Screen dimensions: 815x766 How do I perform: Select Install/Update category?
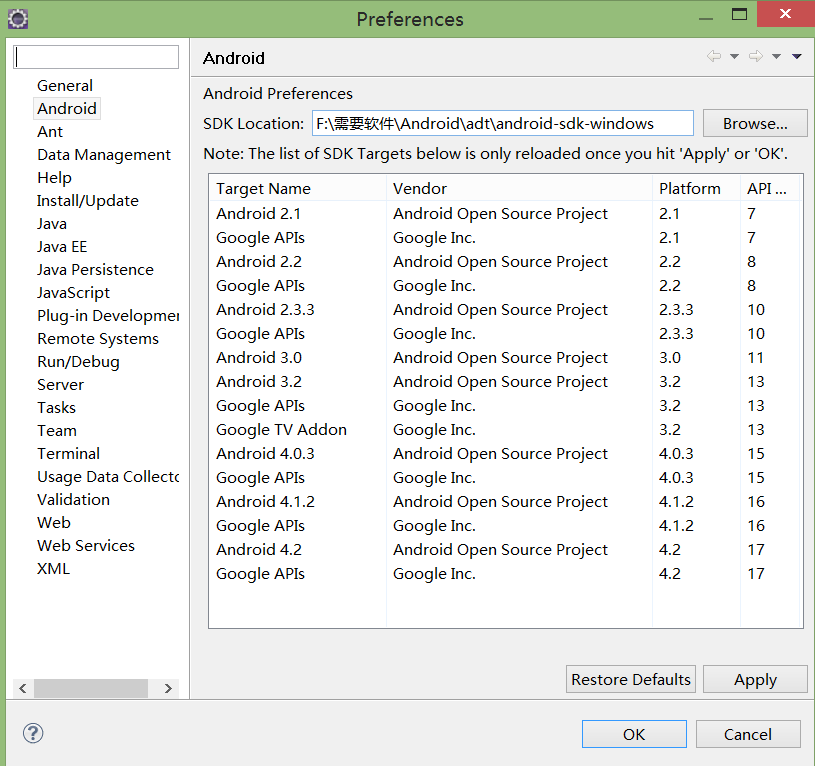(x=87, y=201)
